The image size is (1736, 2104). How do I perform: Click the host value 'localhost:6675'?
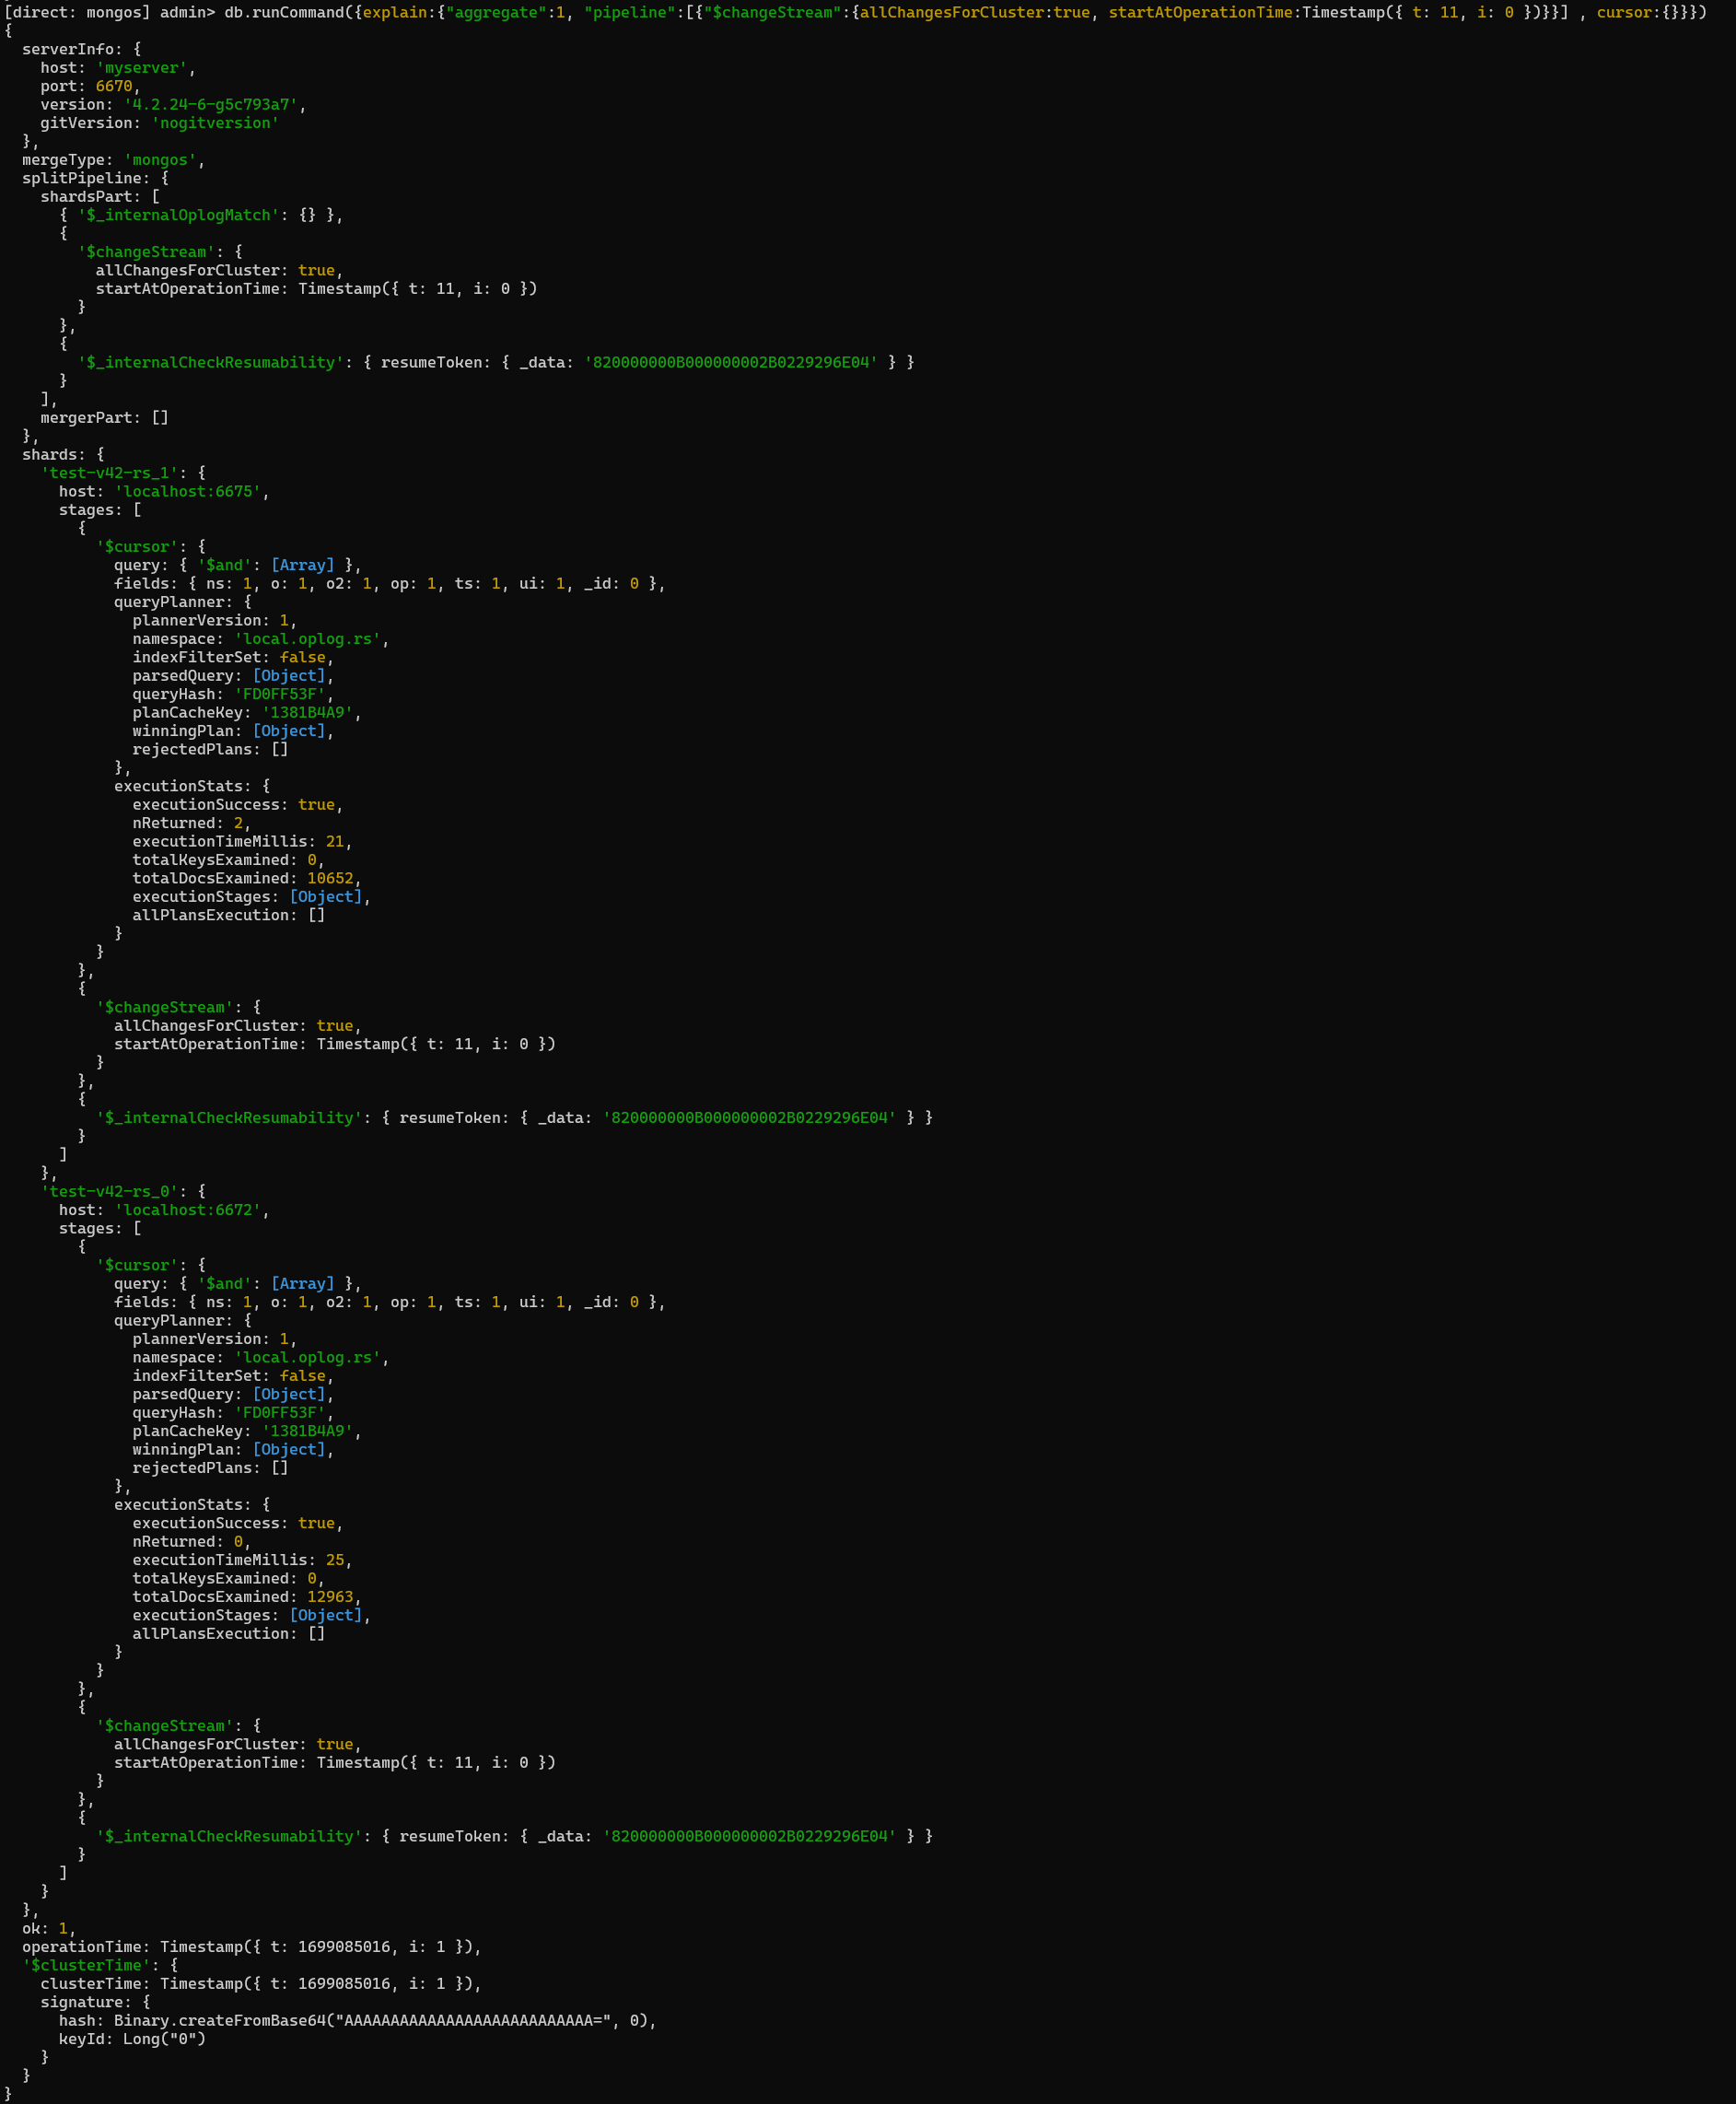(188, 492)
